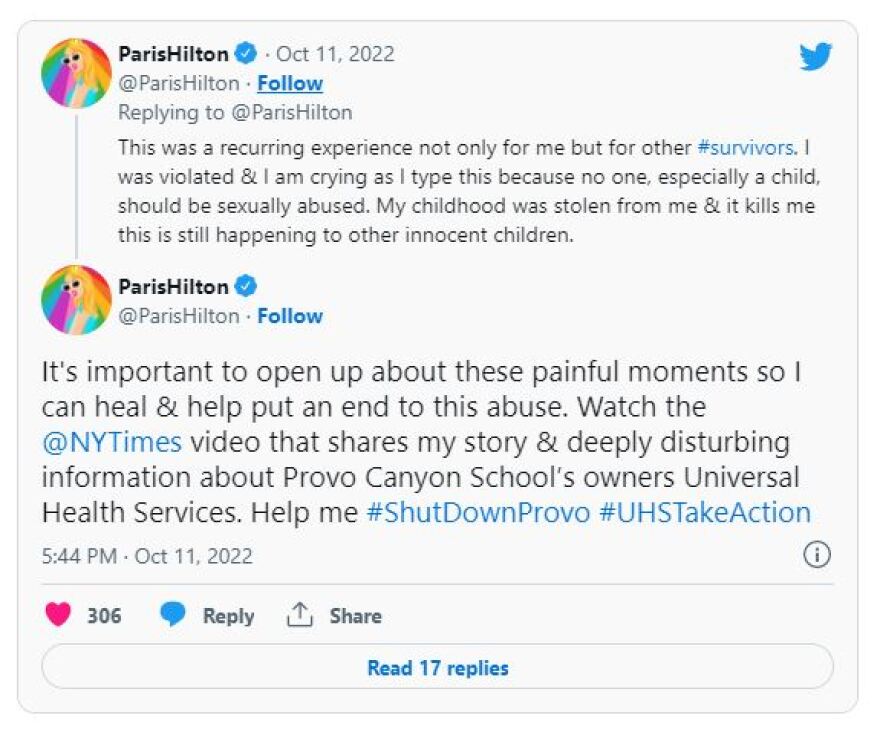Open the tweet info circle icon

[817, 555]
